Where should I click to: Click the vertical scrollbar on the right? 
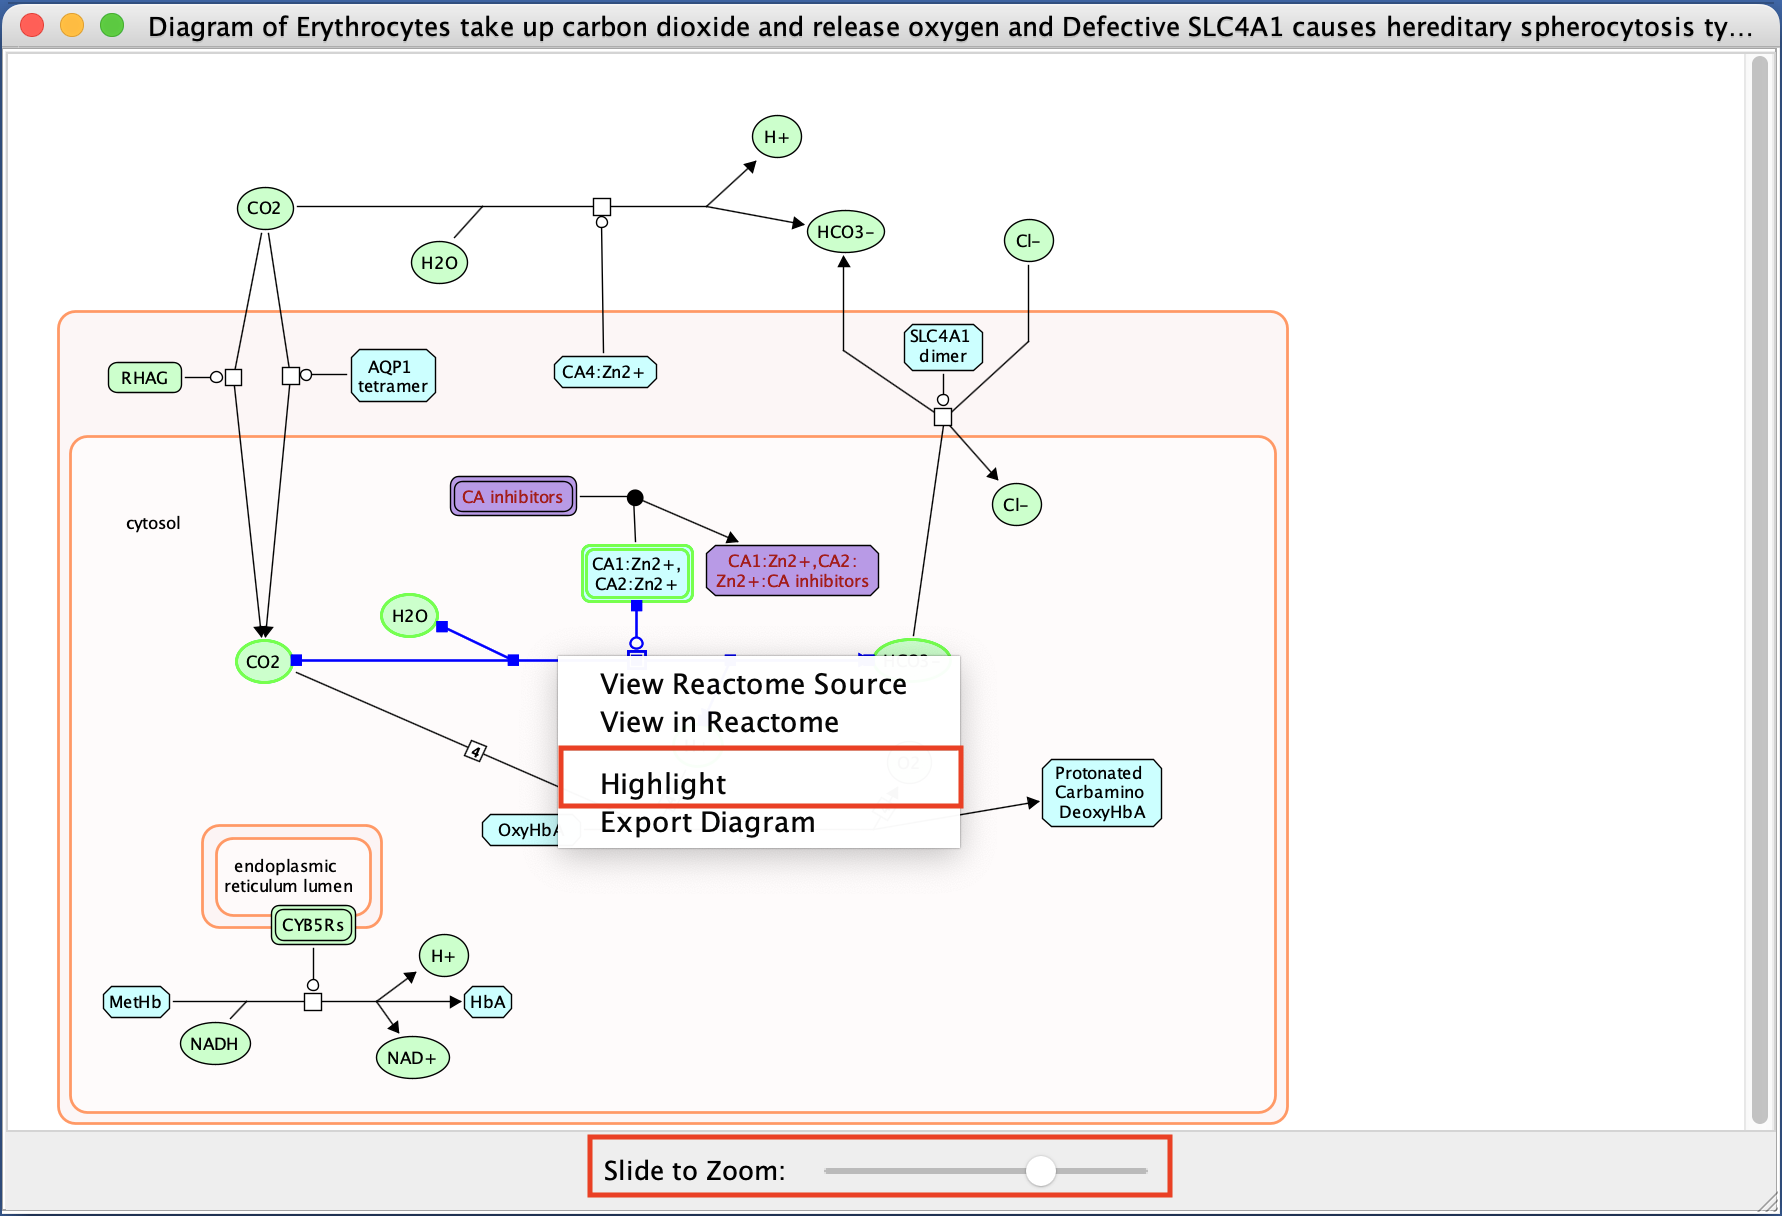pyautogui.click(x=1760, y=590)
